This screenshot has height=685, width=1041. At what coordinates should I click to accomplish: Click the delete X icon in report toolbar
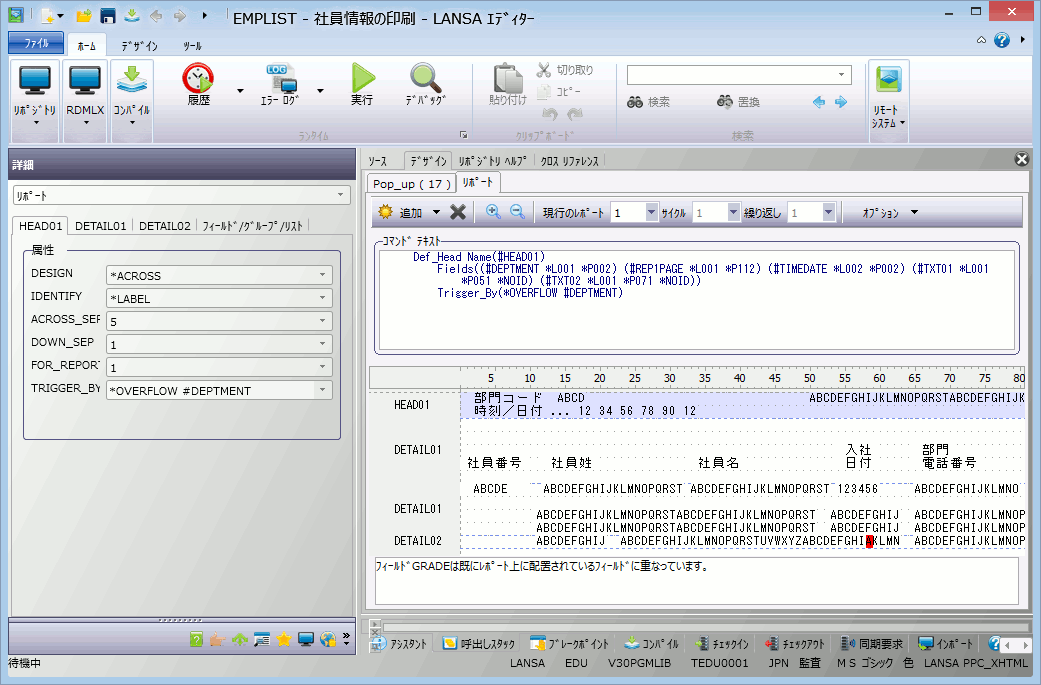point(458,212)
